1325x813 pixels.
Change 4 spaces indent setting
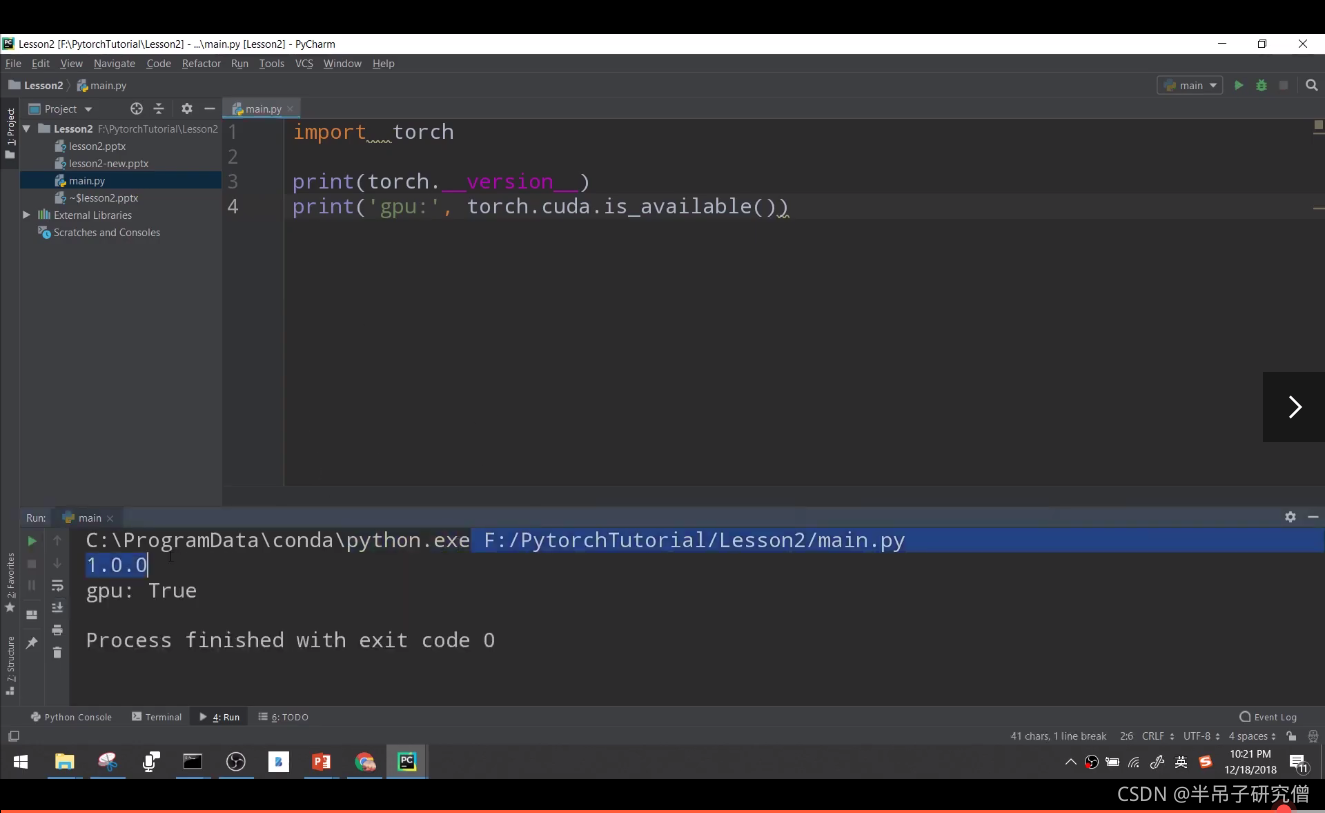1252,736
